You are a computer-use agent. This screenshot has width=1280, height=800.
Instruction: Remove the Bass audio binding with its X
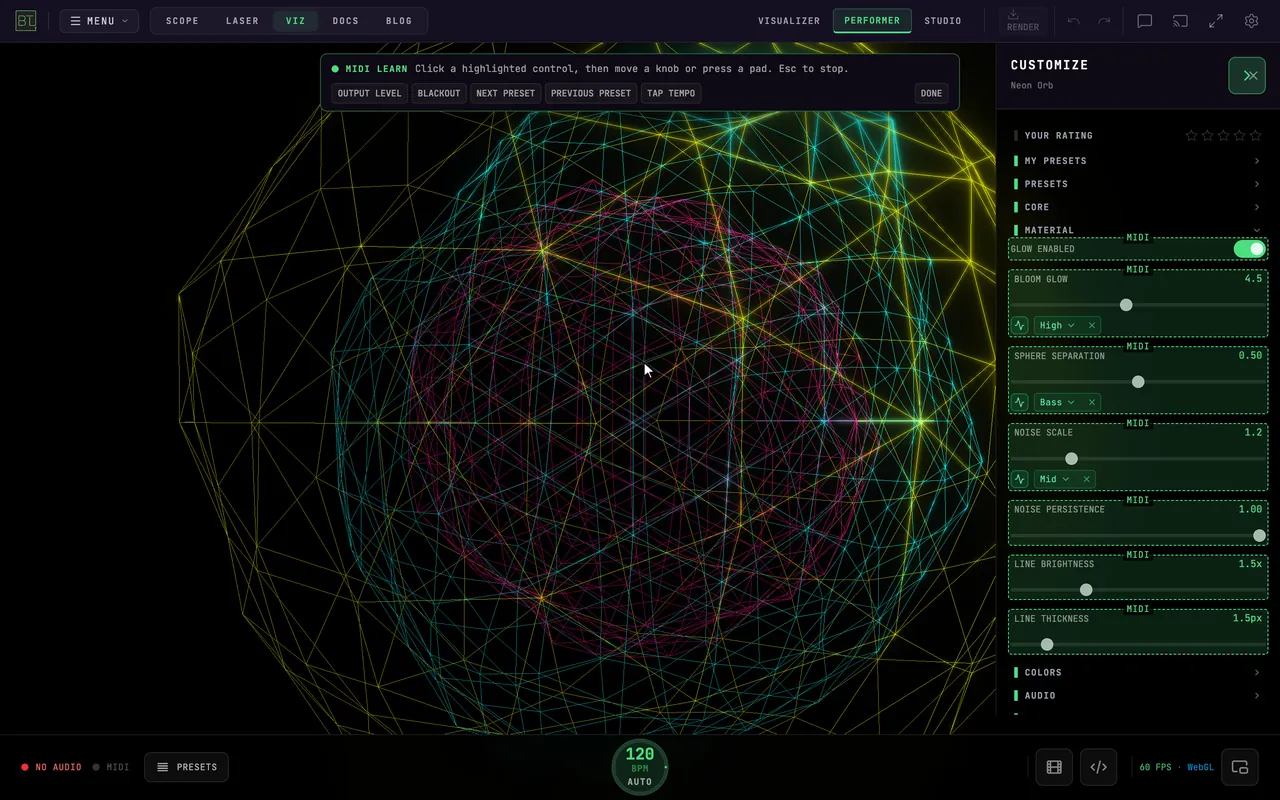(1092, 402)
